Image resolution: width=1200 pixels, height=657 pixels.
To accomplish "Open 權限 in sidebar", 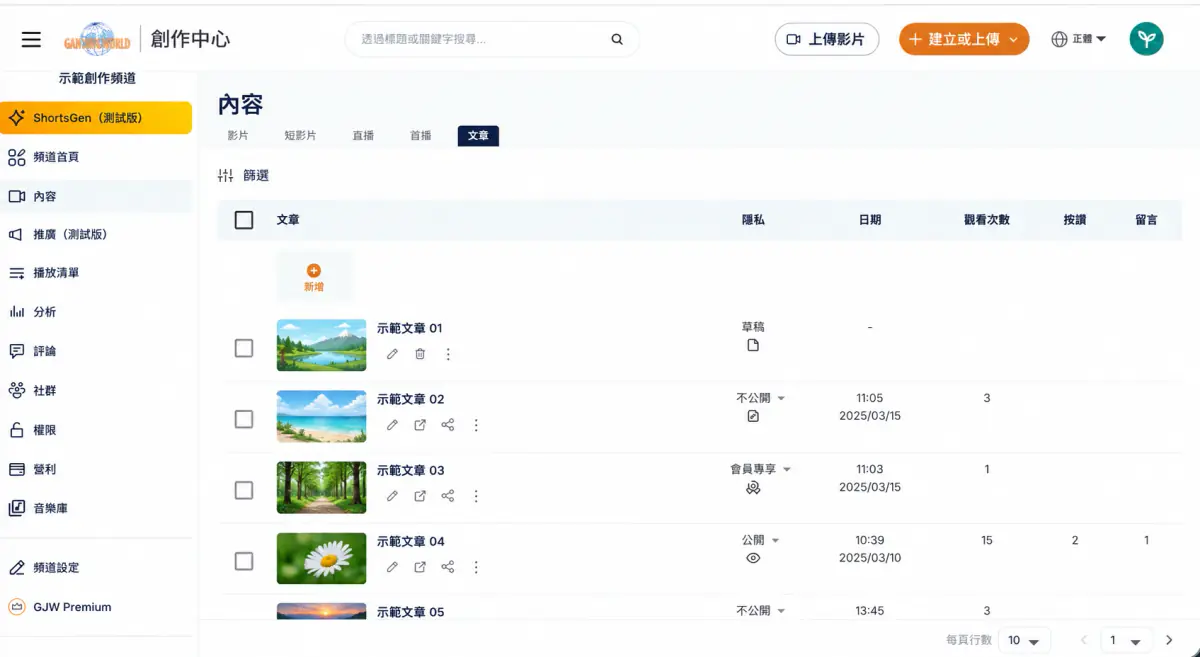I will tap(96, 430).
